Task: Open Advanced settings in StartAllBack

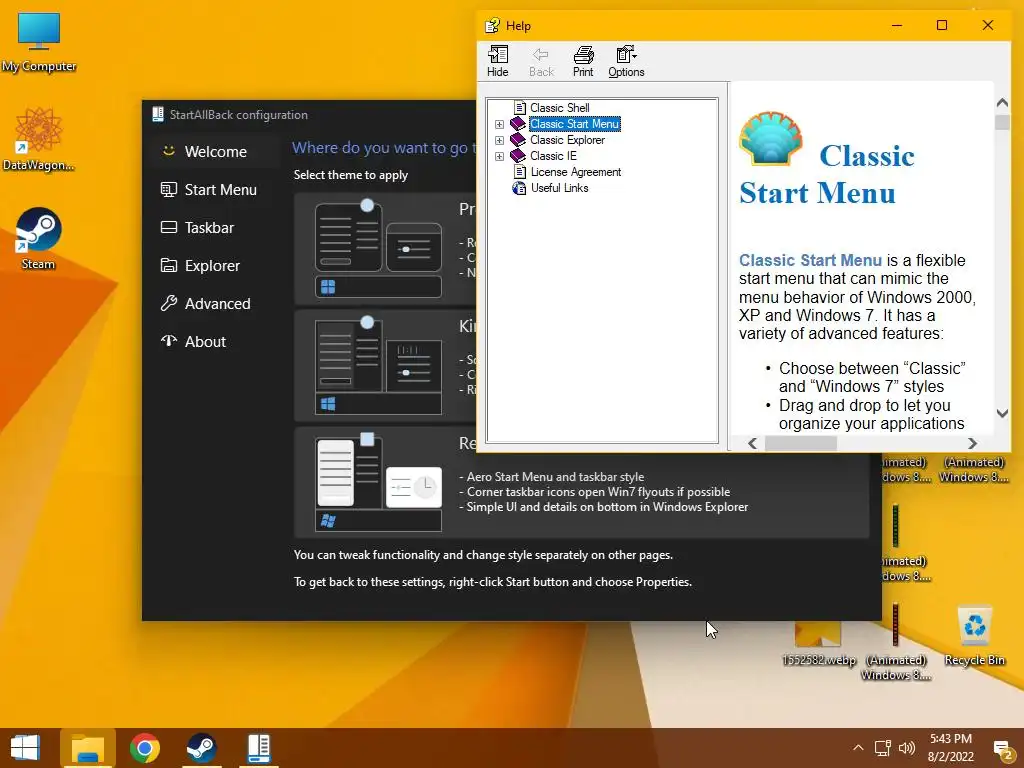Action: (213, 303)
